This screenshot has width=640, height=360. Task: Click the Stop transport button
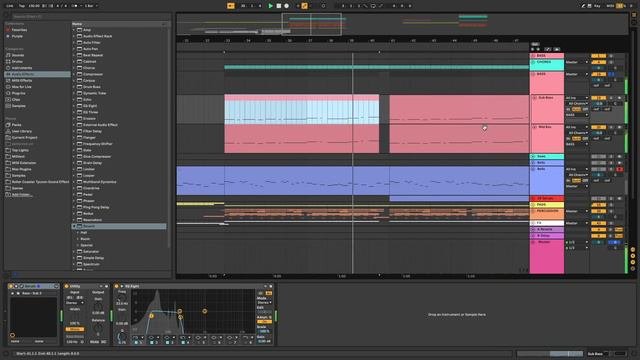point(278,6)
